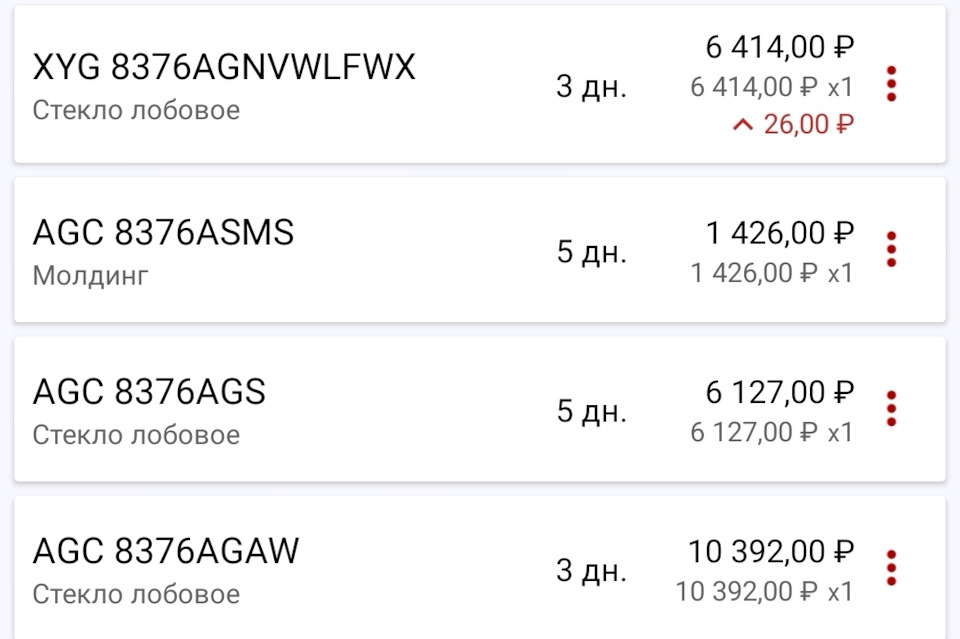Tap the 3 дн. delivery time for XYG
The width and height of the screenshot is (960, 639).
coord(591,87)
